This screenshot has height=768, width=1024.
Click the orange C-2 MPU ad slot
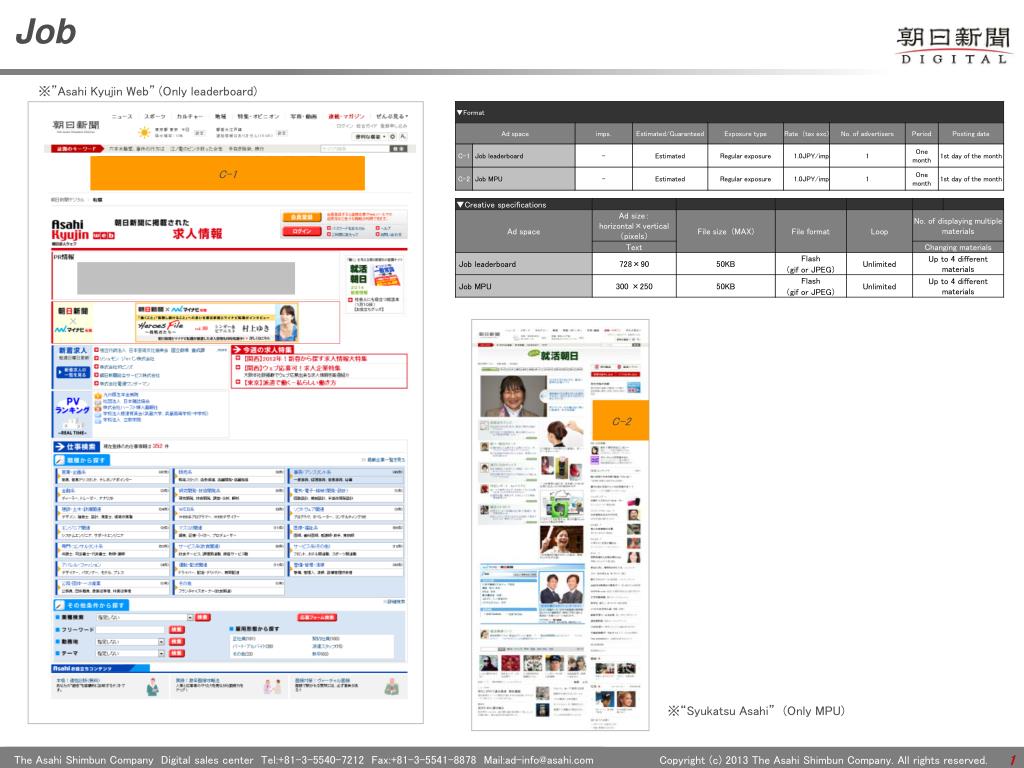pos(620,421)
